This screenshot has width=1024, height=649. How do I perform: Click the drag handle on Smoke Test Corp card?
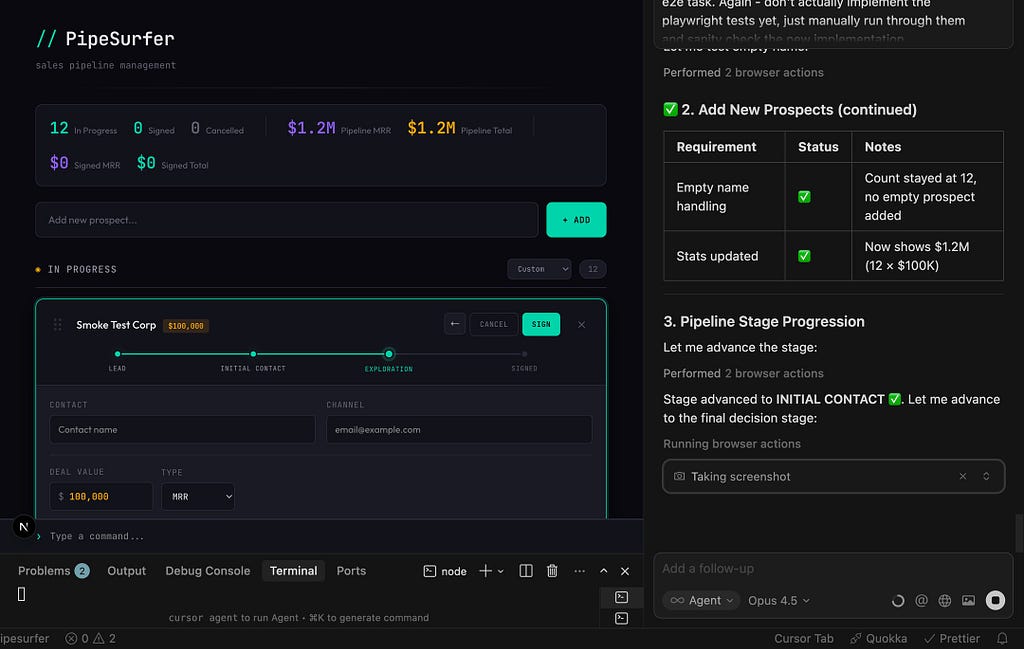(x=57, y=324)
